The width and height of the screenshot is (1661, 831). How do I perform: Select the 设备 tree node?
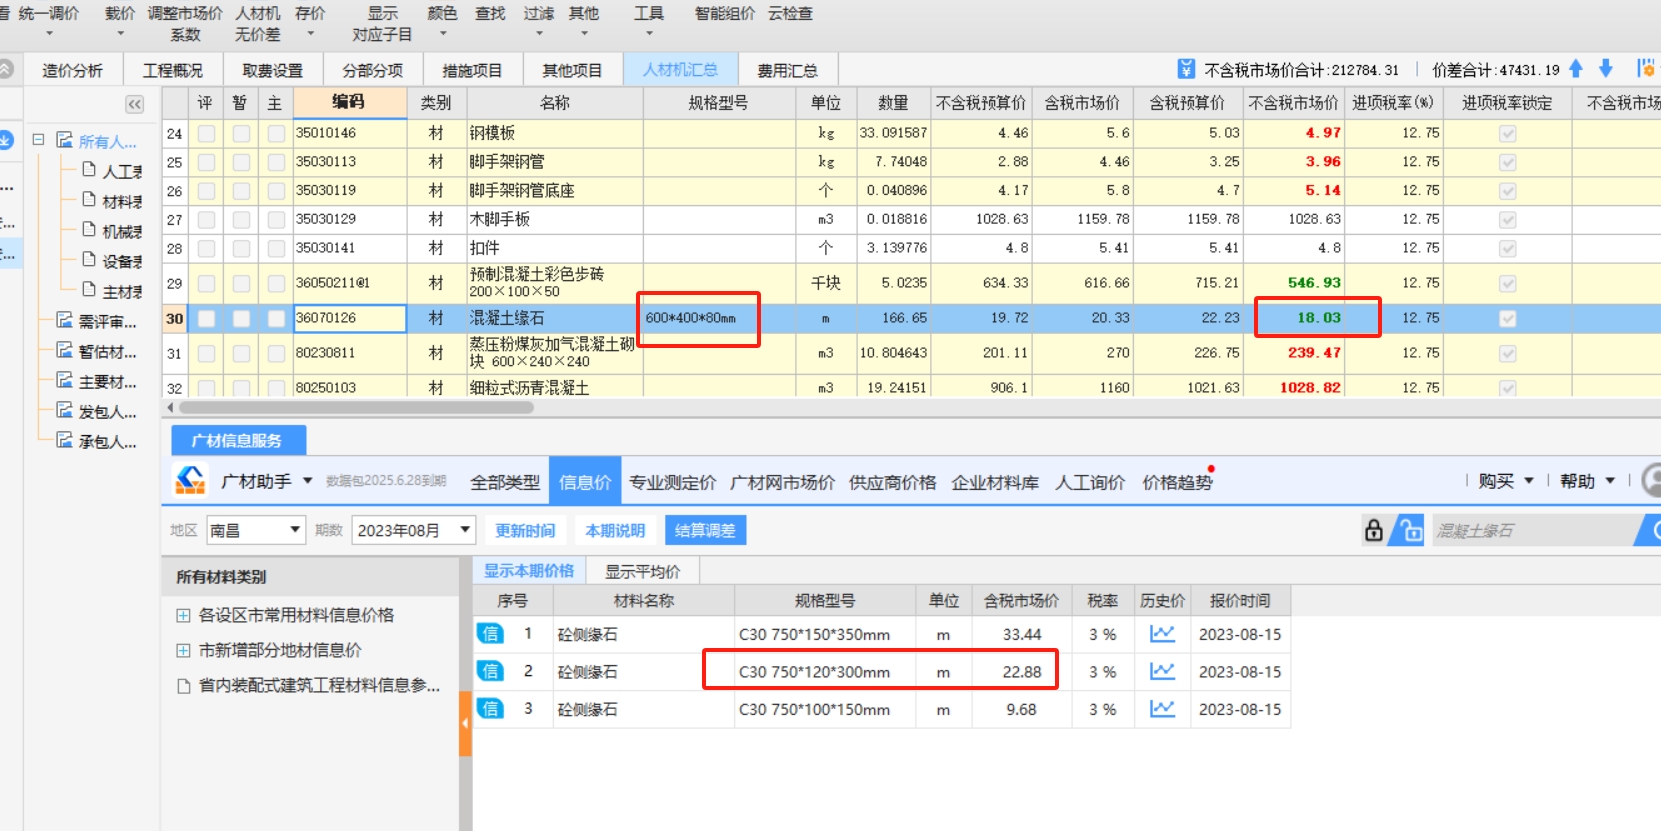click(x=112, y=261)
